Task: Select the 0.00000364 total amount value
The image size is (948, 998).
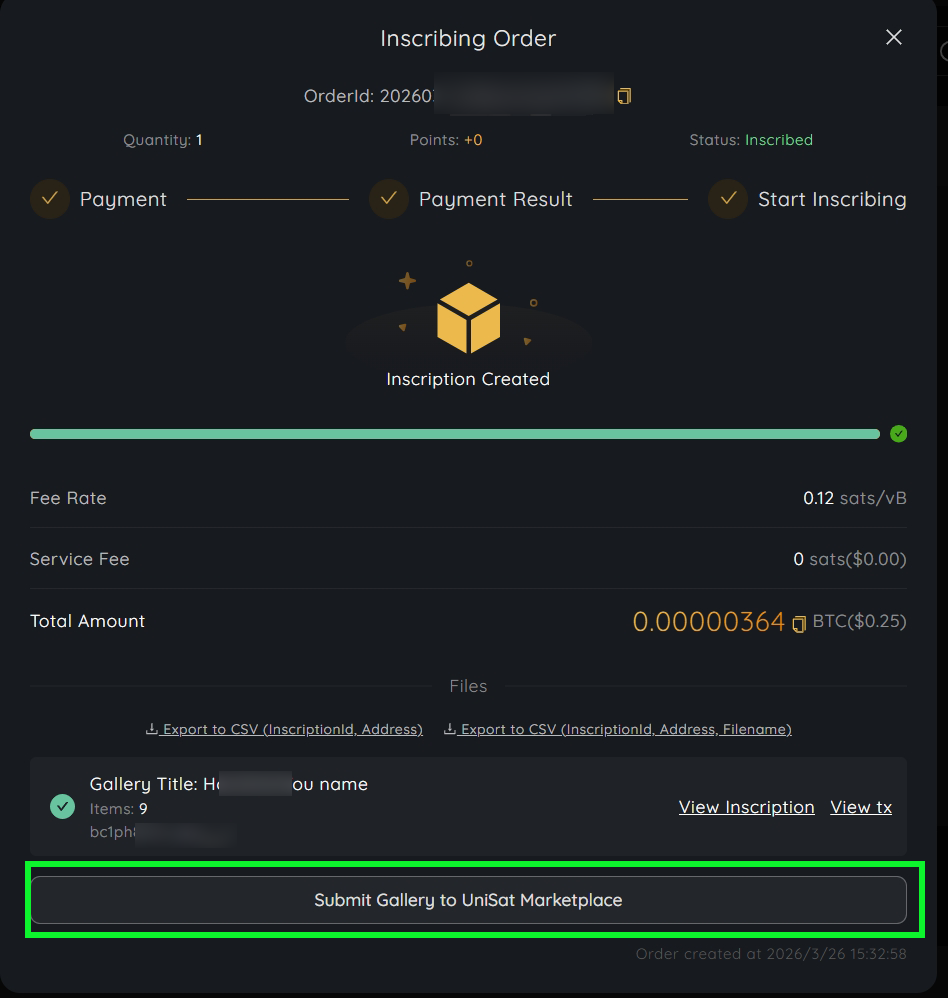Action: tap(708, 622)
